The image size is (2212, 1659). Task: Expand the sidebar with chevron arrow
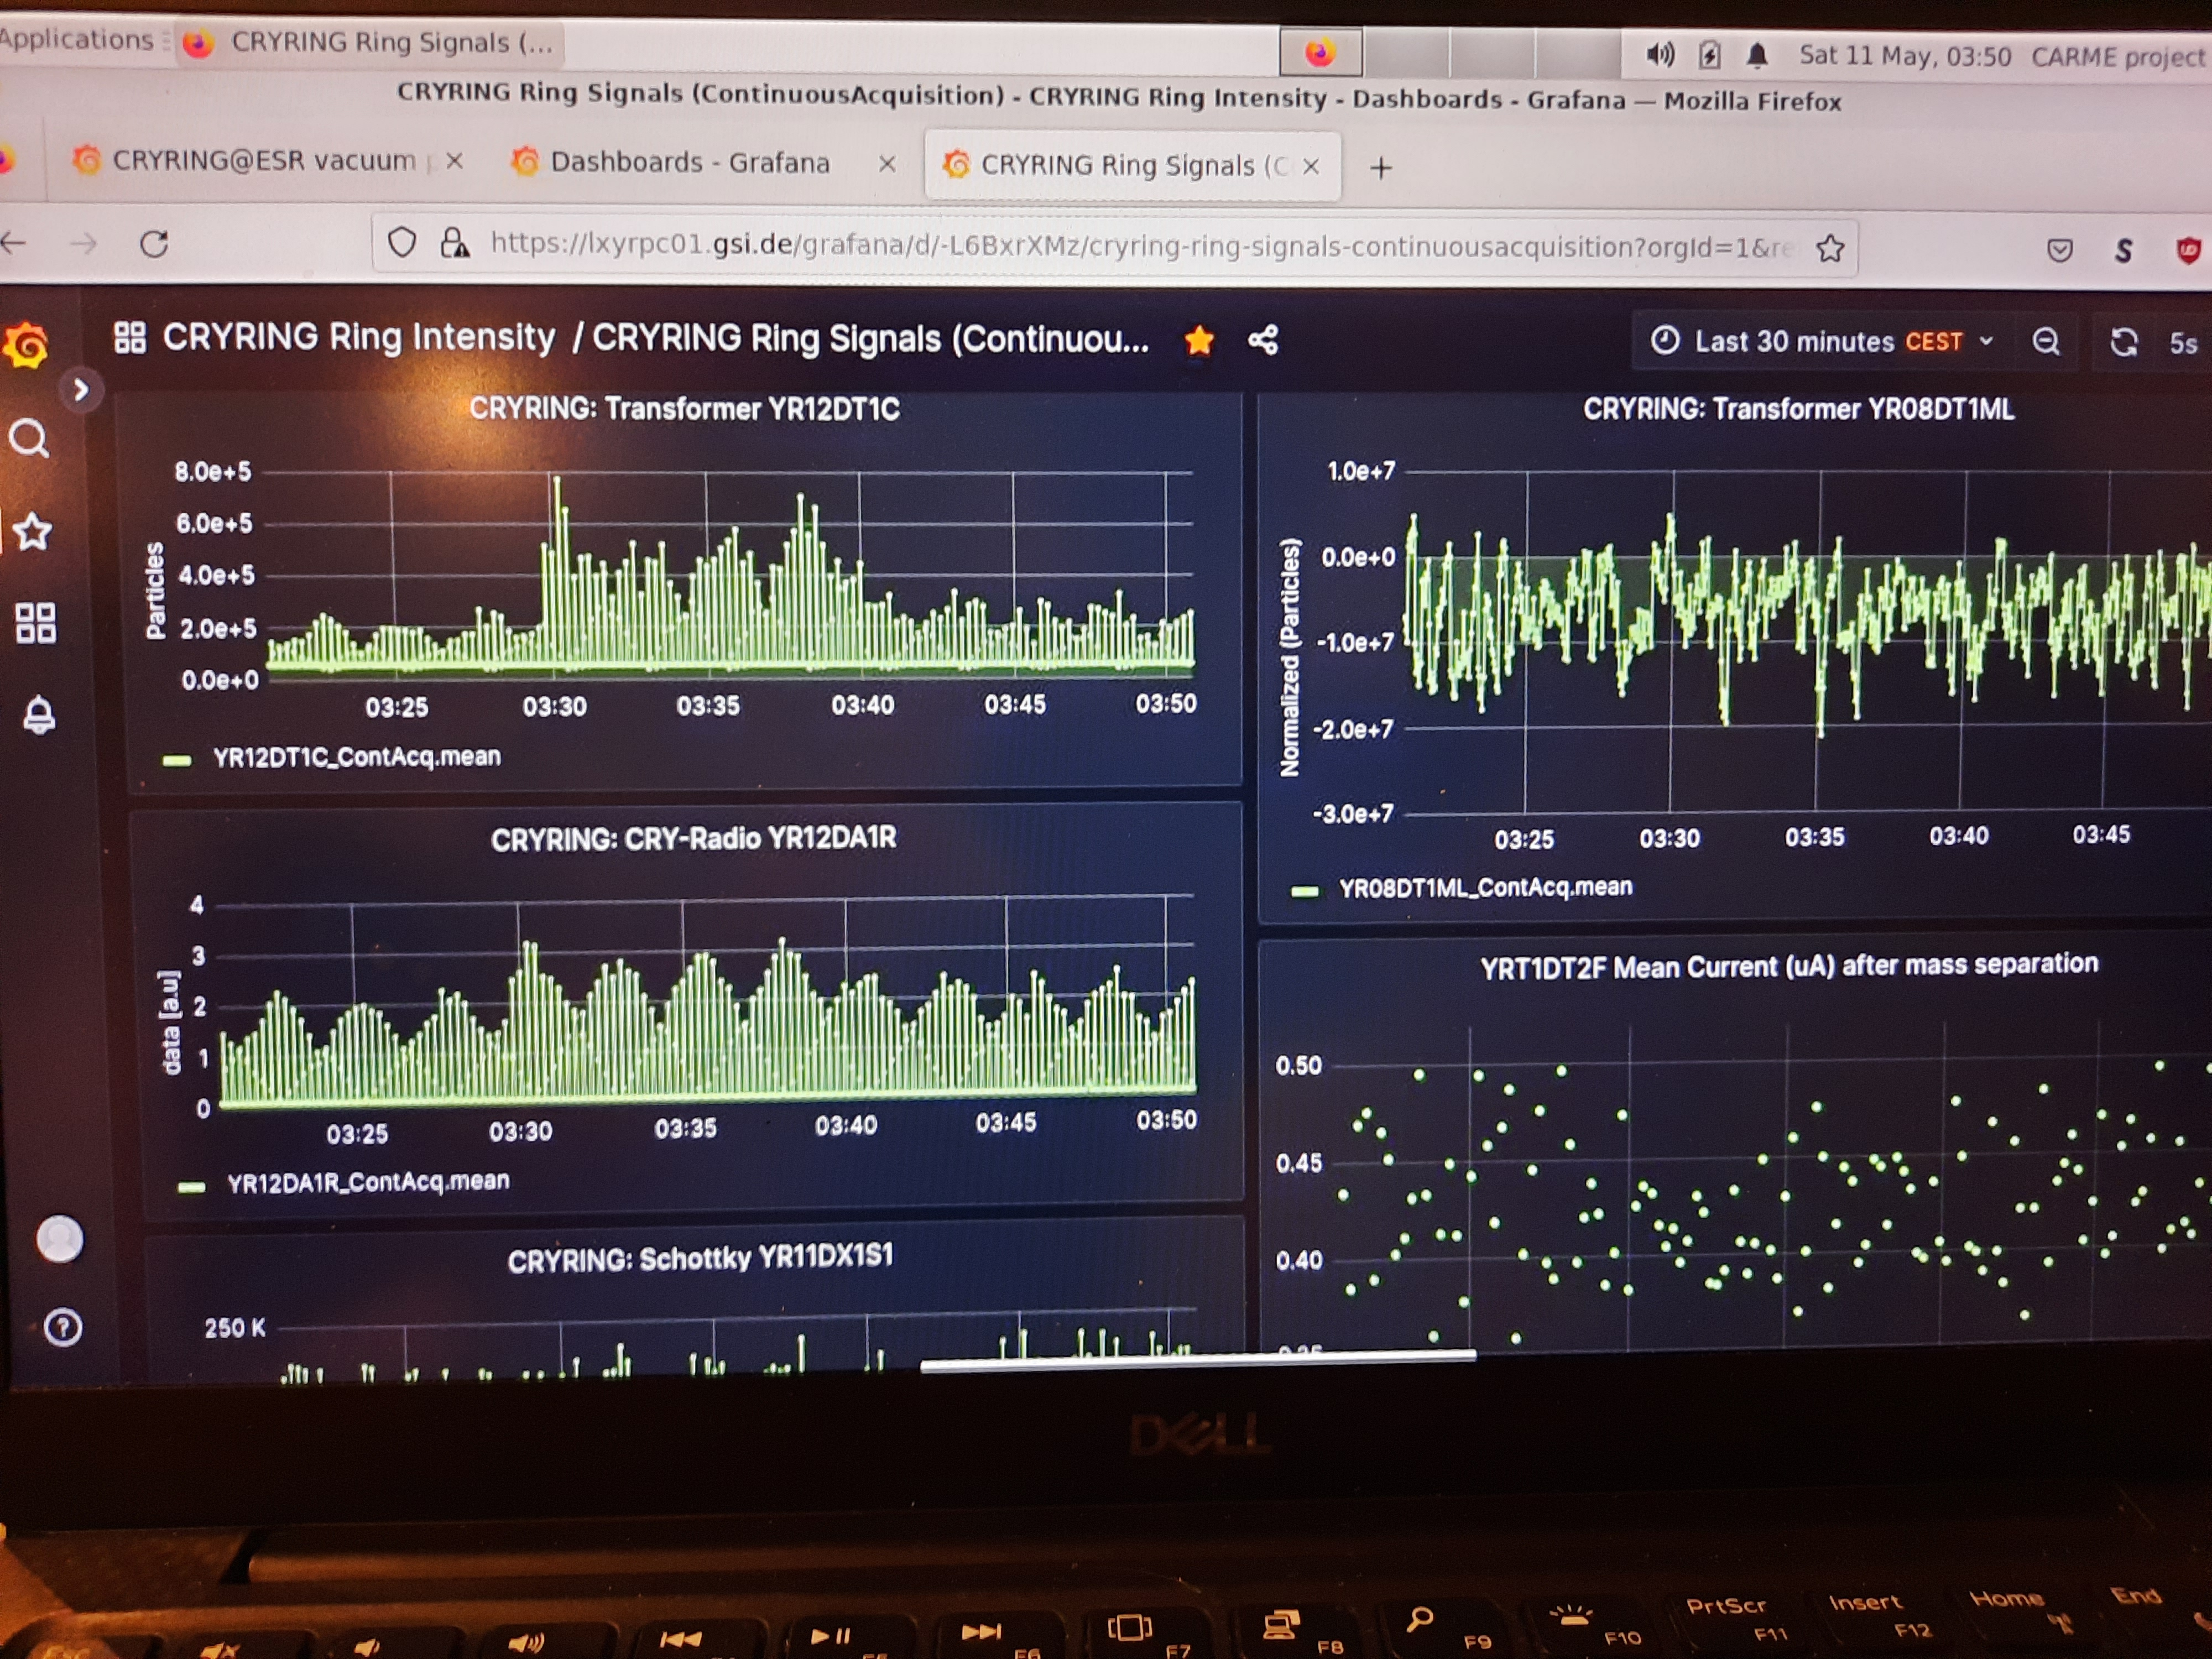pos(82,390)
